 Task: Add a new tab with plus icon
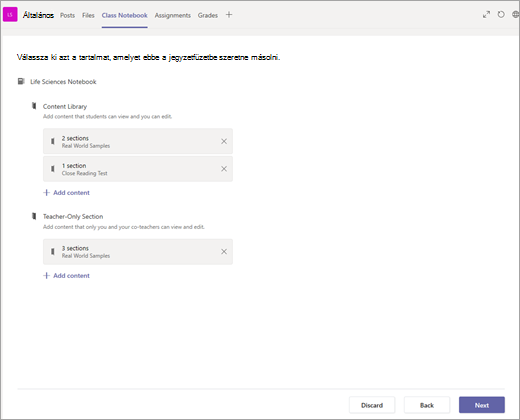pyautogui.click(x=229, y=15)
